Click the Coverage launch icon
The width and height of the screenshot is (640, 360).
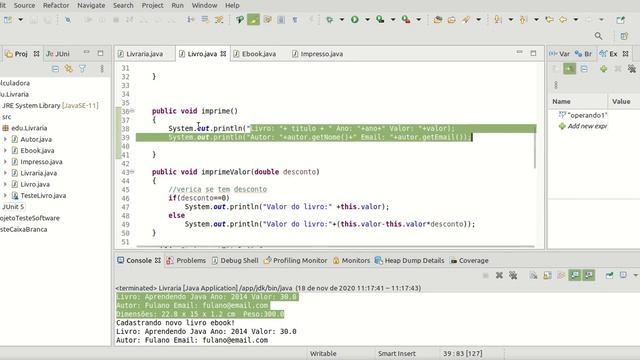pos(380,19)
